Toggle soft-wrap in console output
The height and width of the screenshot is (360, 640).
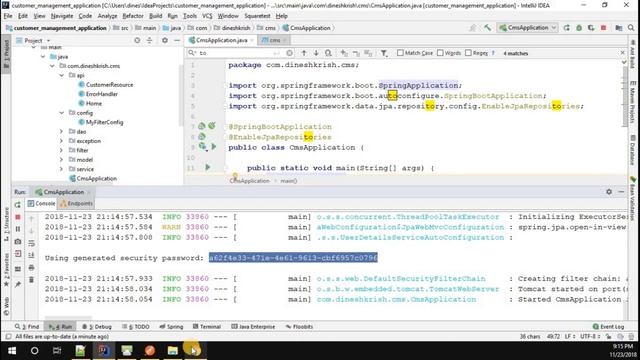click(31, 243)
